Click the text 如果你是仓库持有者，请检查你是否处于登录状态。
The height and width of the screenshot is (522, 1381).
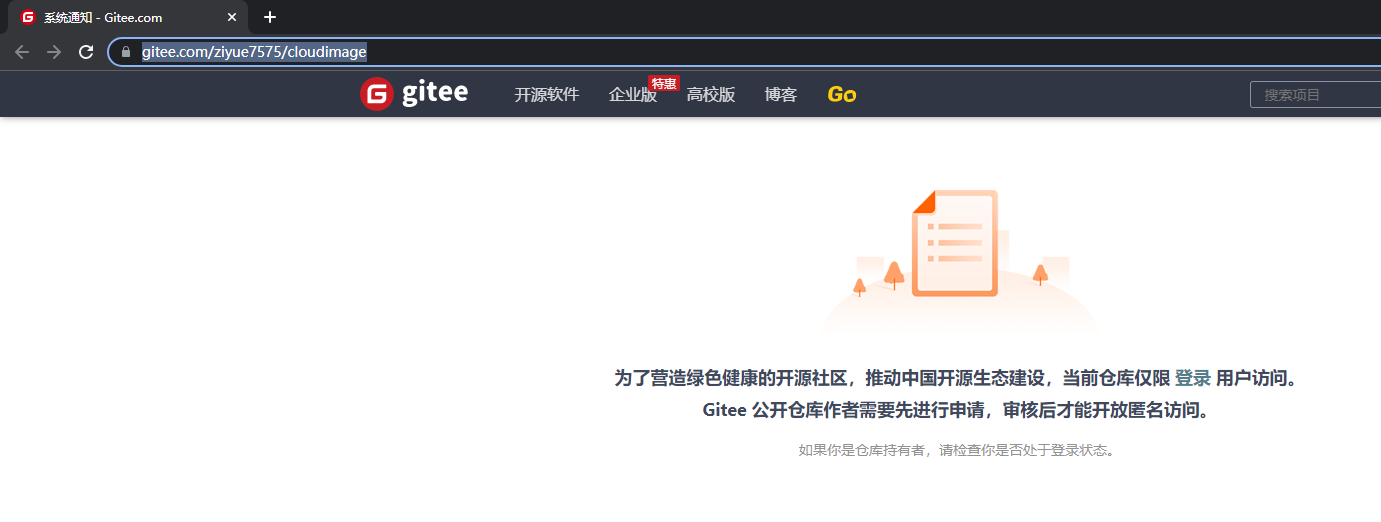point(956,450)
